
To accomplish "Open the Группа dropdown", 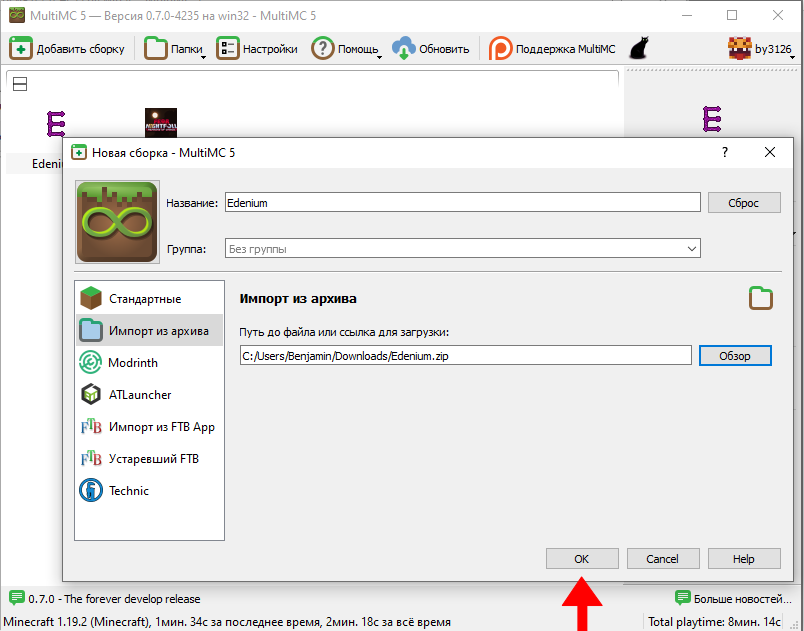I will pyautogui.click(x=463, y=249).
